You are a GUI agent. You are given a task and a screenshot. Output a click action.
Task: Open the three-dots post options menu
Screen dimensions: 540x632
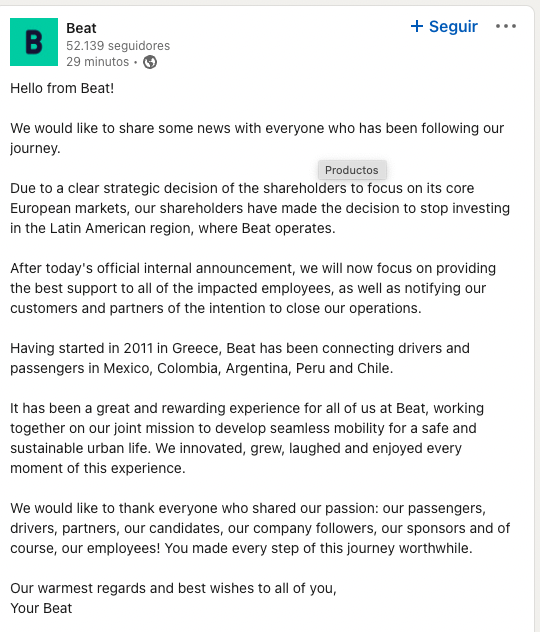[x=506, y=26]
